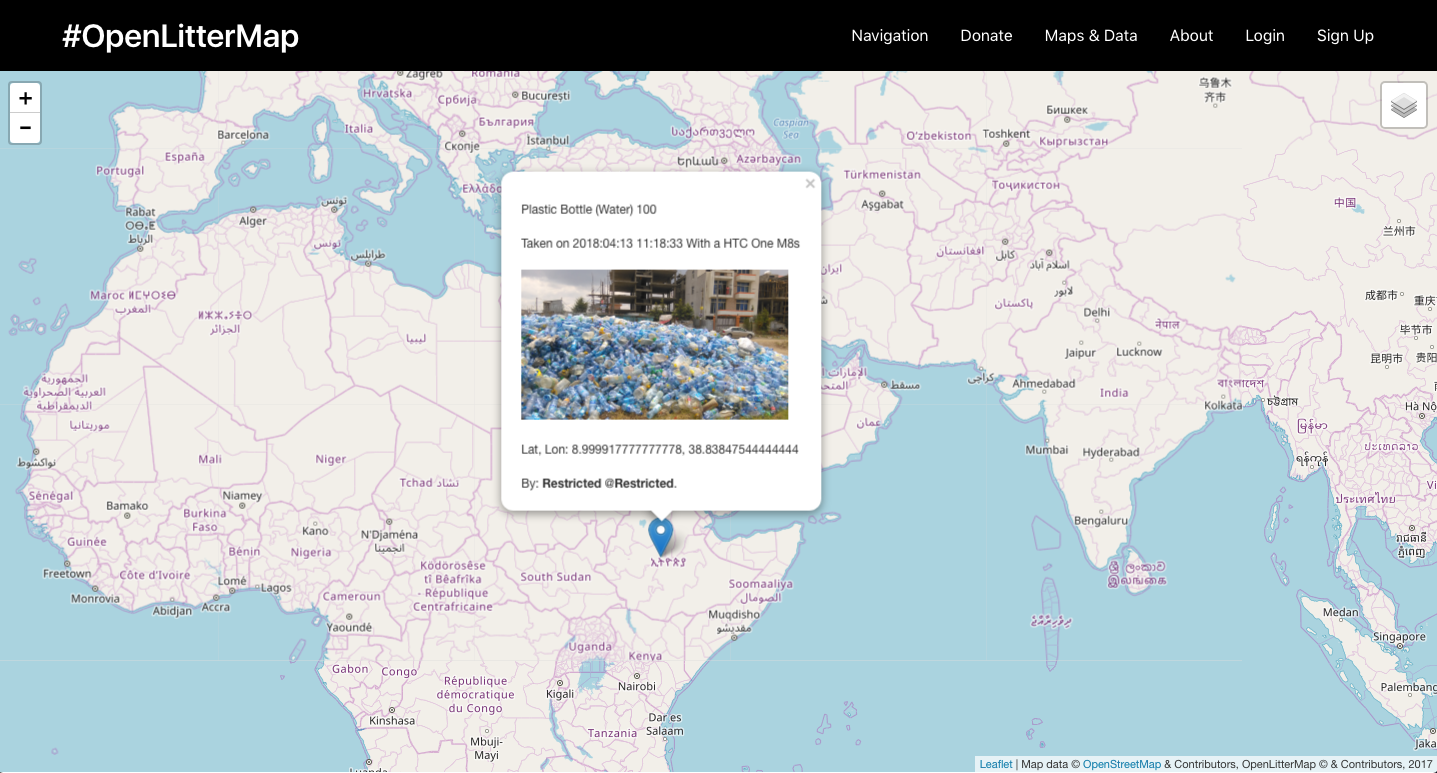Click the Türkmenistan country label
Viewport: 1437px width, 773px height.
tap(882, 174)
